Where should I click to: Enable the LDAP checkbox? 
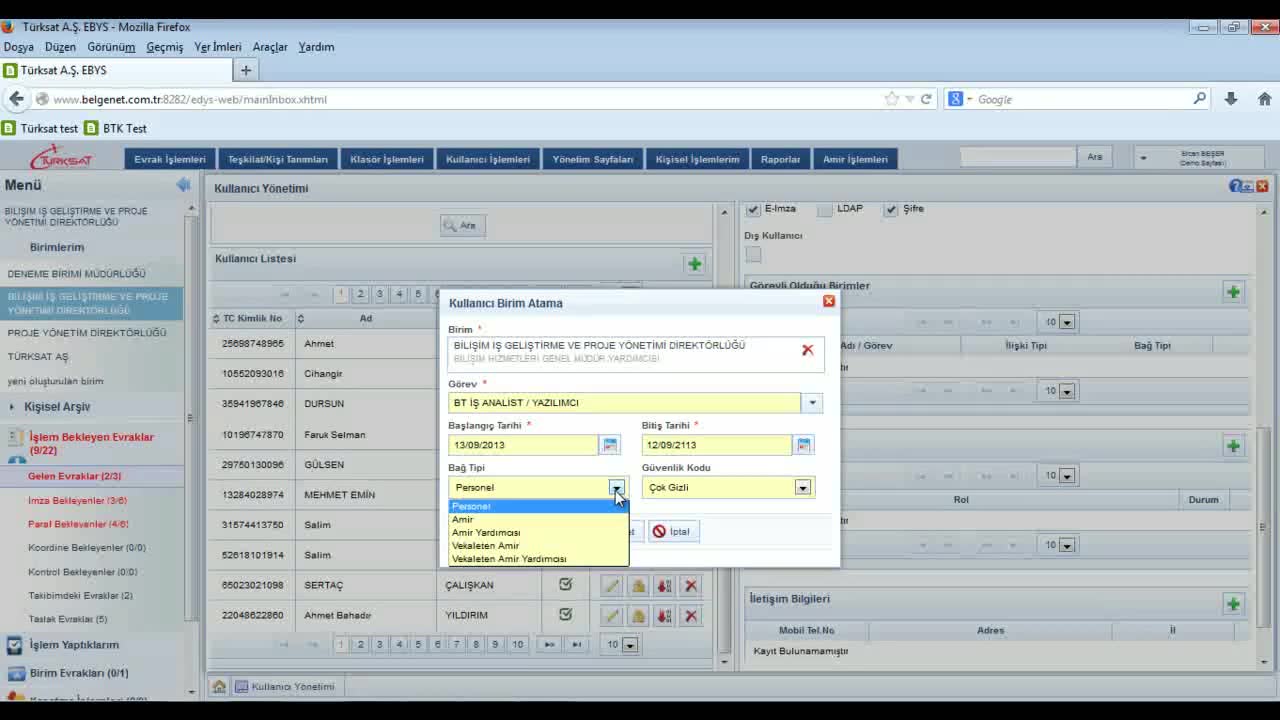pyautogui.click(x=825, y=209)
